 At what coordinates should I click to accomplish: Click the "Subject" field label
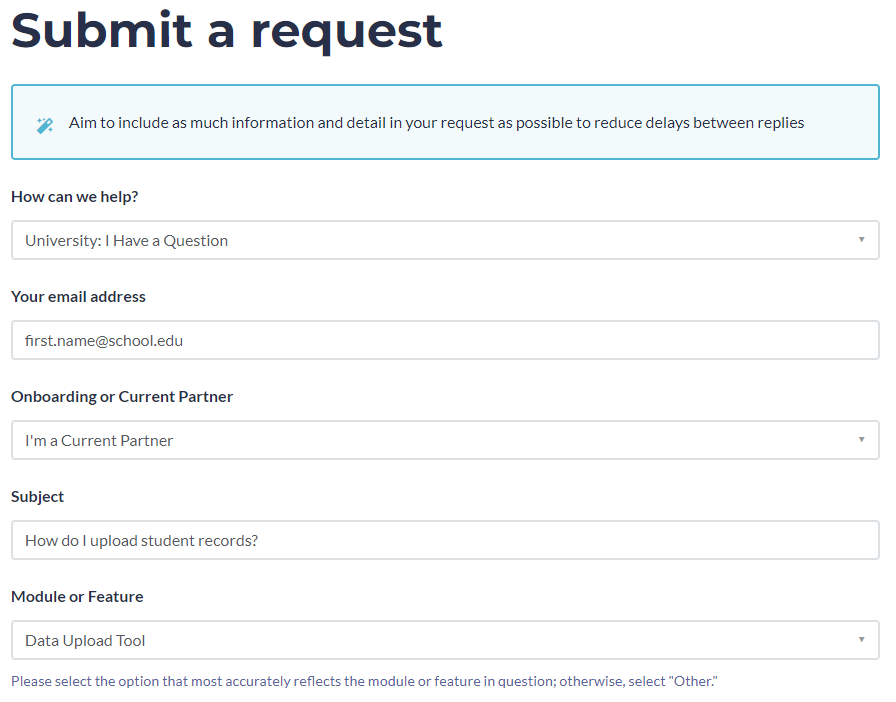(37, 496)
